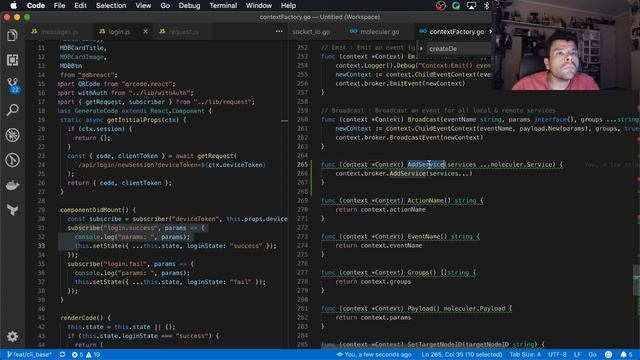Open the File menu
Viewport: 640px width, 360px height.
[x=59, y=6]
